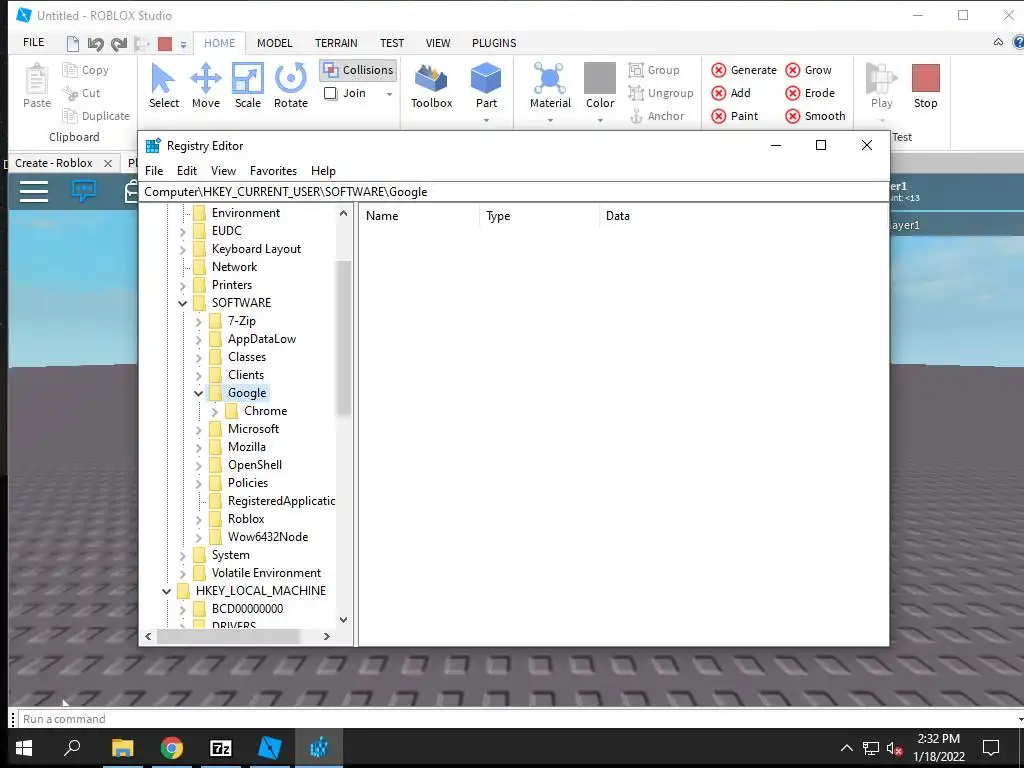Image resolution: width=1024 pixels, height=768 pixels.
Task: Click the gray Color swatch
Action: point(600,78)
